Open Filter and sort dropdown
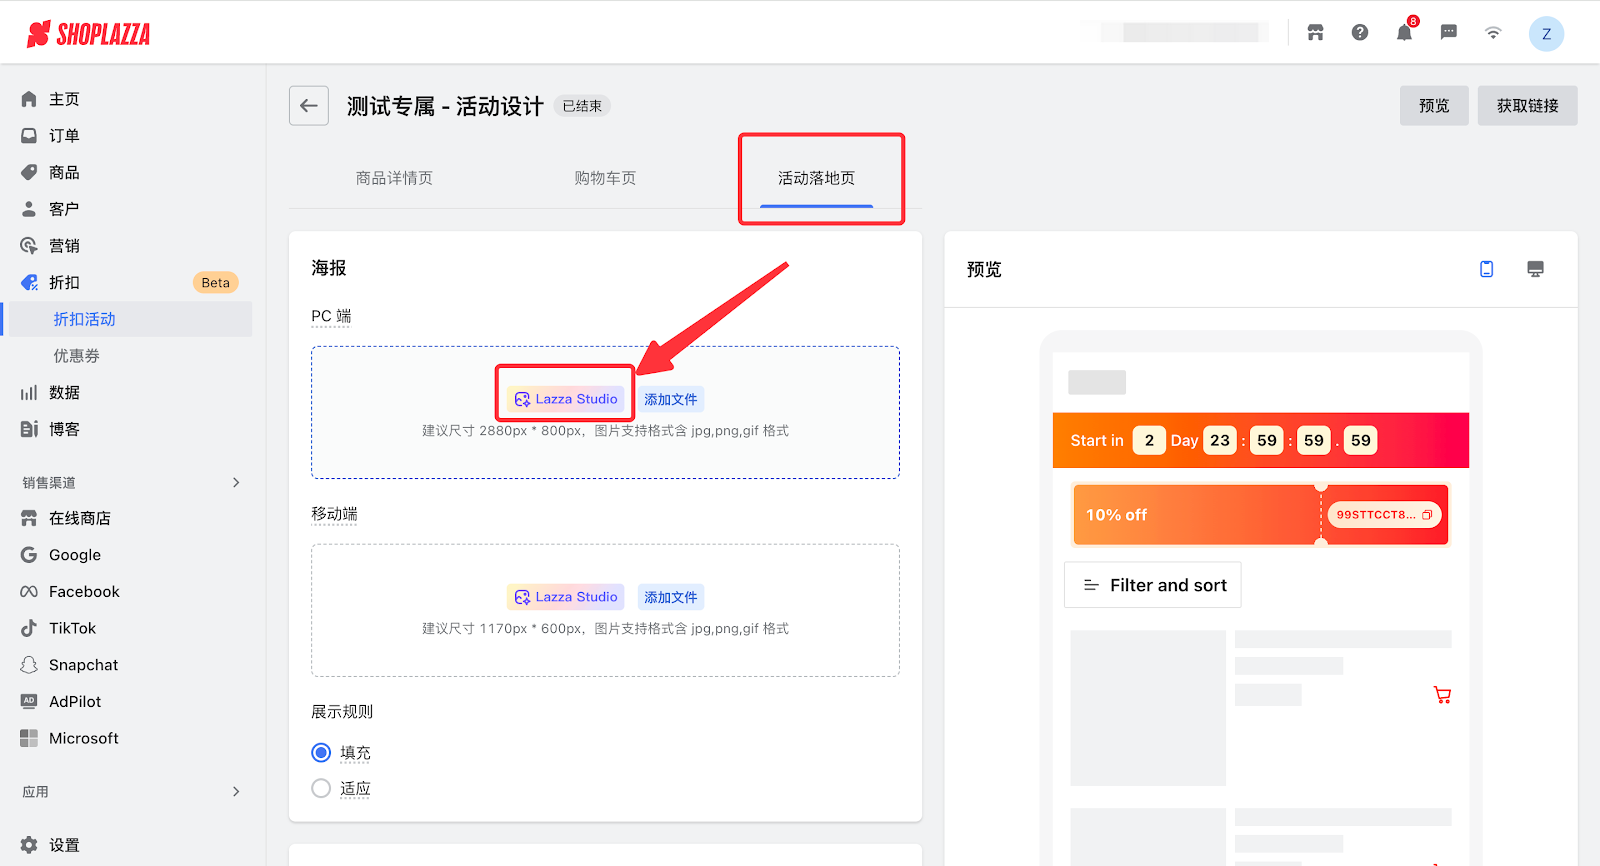Screen dimensions: 1600x866 point(1153,585)
